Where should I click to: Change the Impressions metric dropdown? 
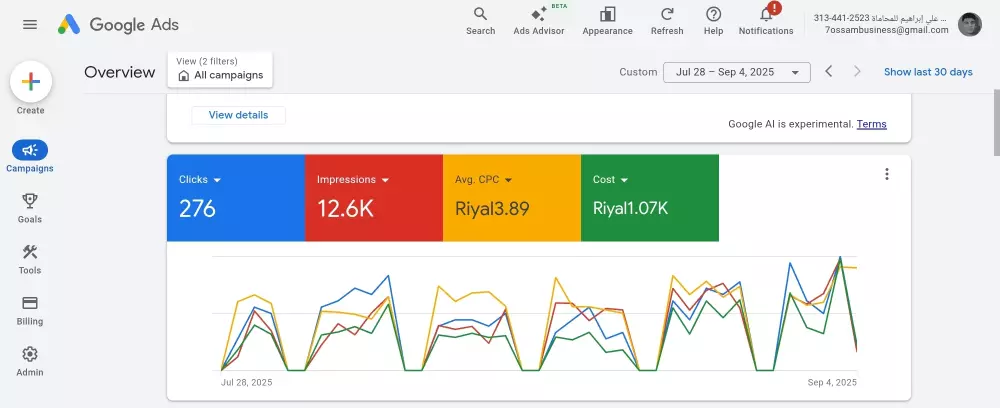353,180
